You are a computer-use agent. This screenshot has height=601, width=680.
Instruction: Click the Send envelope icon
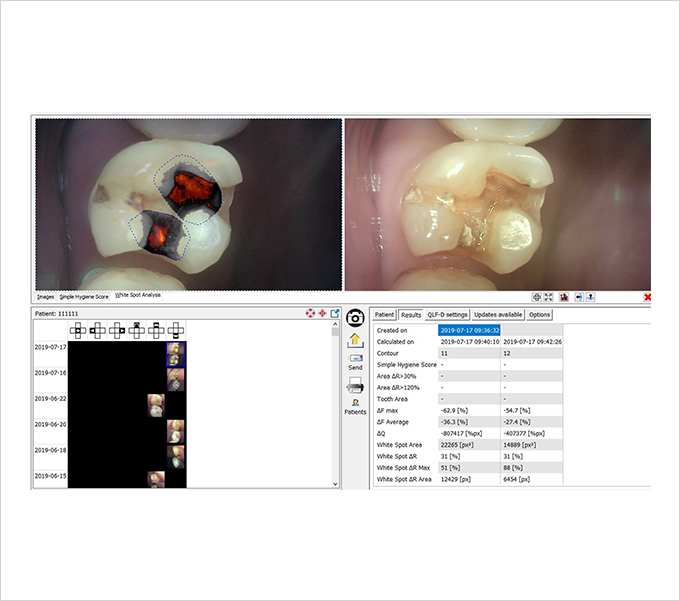pyautogui.click(x=355, y=359)
